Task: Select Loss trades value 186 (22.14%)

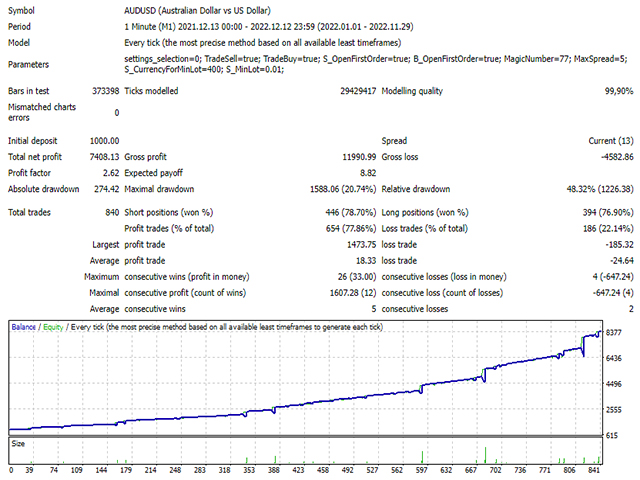Action: click(x=608, y=229)
